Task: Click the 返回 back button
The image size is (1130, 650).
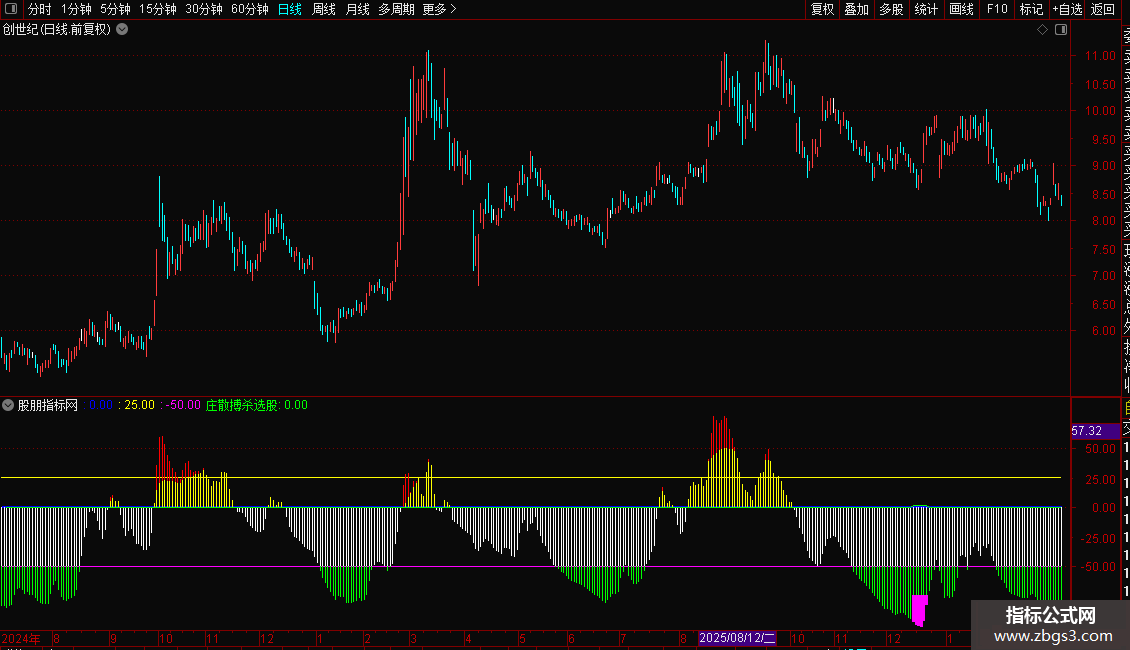Action: point(1103,9)
